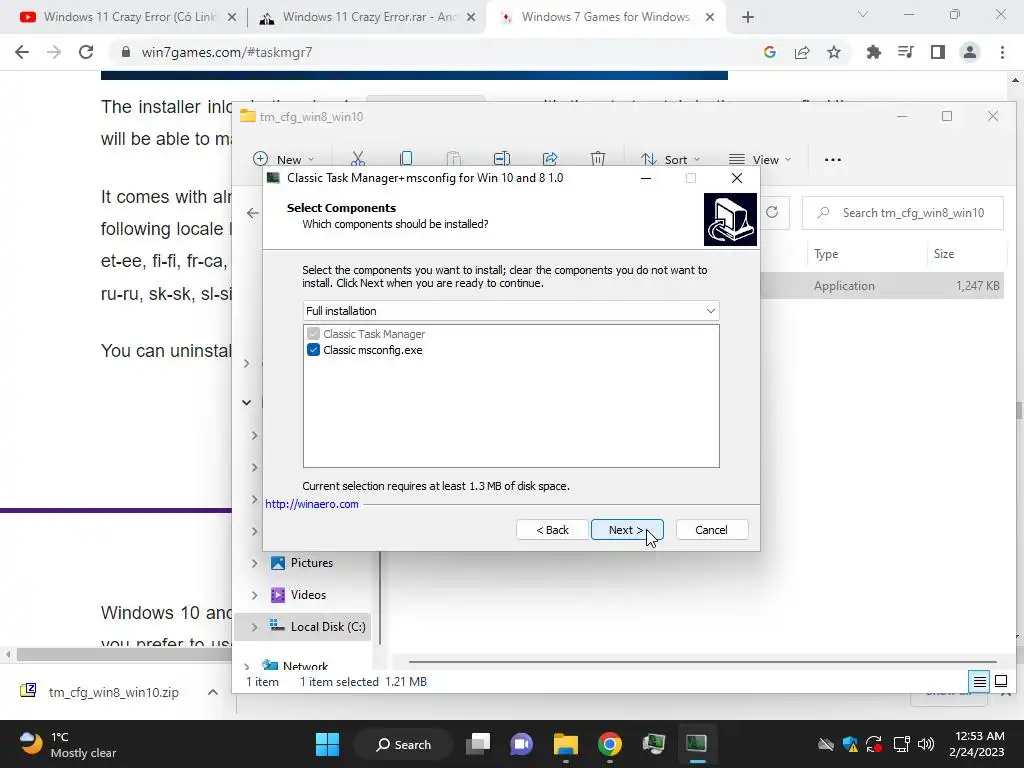Open the winaero.com link
The height and width of the screenshot is (768, 1024).
(x=312, y=504)
